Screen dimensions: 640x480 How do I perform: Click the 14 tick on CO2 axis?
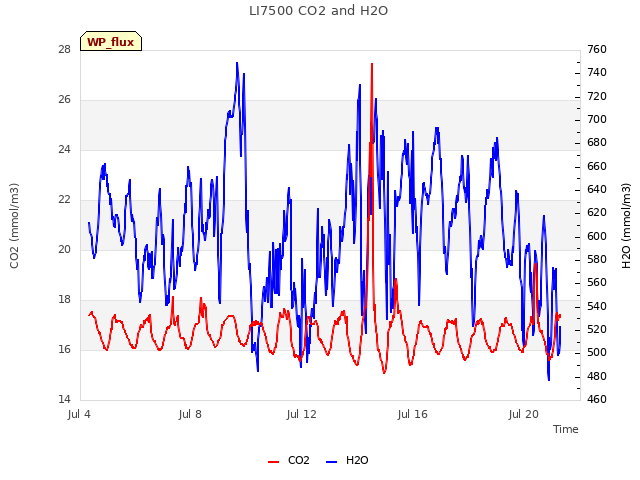click(x=64, y=399)
